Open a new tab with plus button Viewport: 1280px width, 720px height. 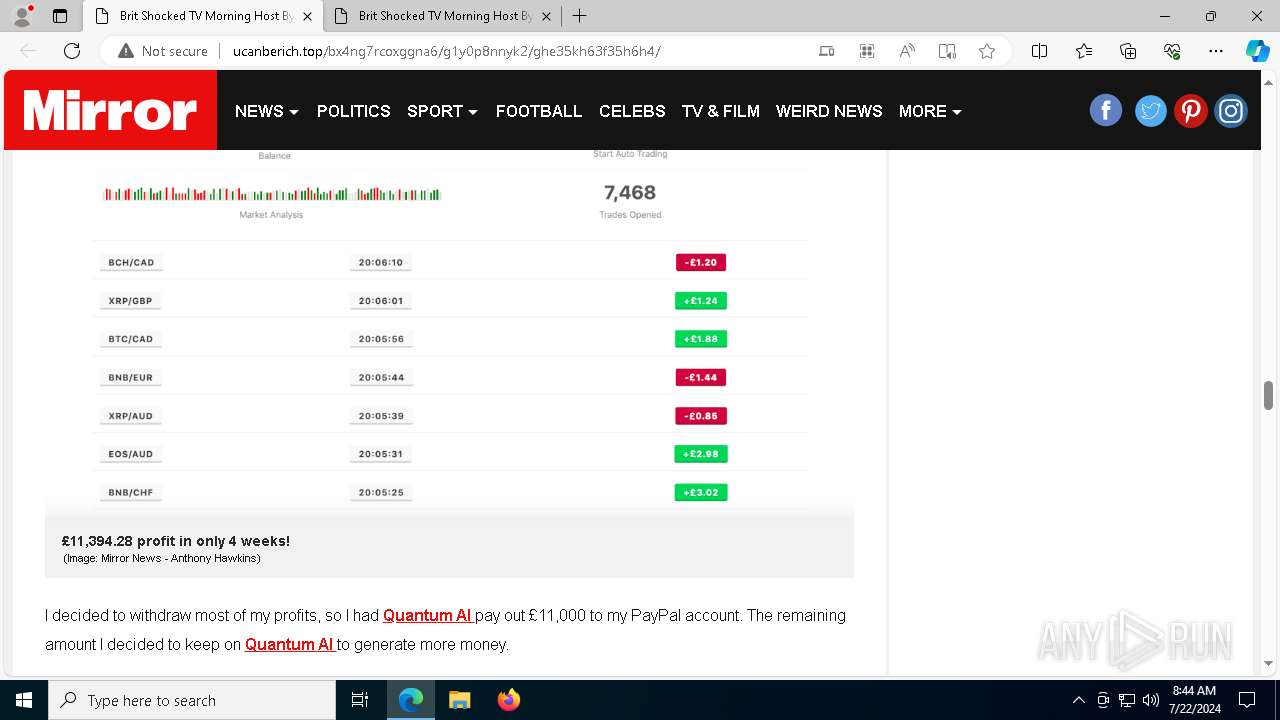(x=579, y=16)
